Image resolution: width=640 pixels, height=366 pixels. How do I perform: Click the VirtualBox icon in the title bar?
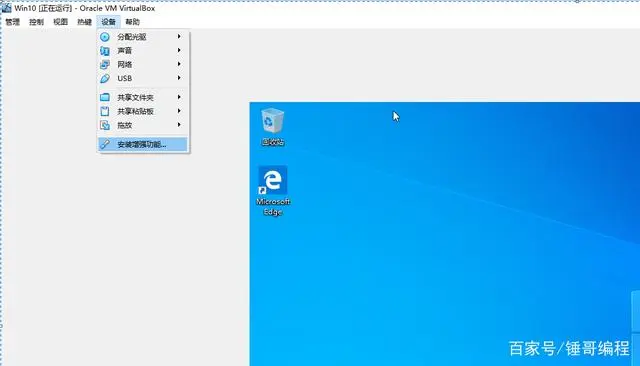coord(7,7)
